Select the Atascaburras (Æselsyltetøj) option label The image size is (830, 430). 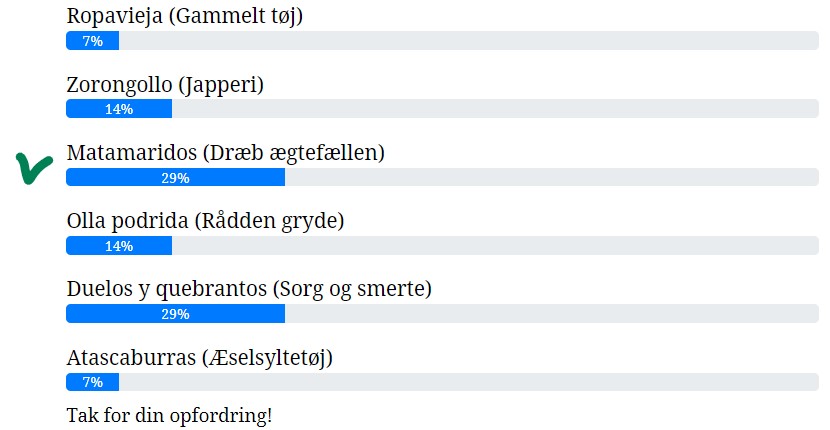[199, 357]
